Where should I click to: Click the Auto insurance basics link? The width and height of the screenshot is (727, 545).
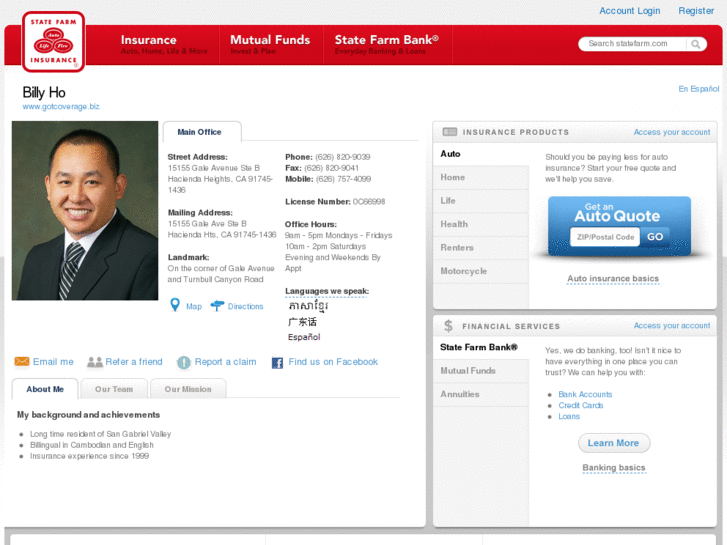(613, 279)
